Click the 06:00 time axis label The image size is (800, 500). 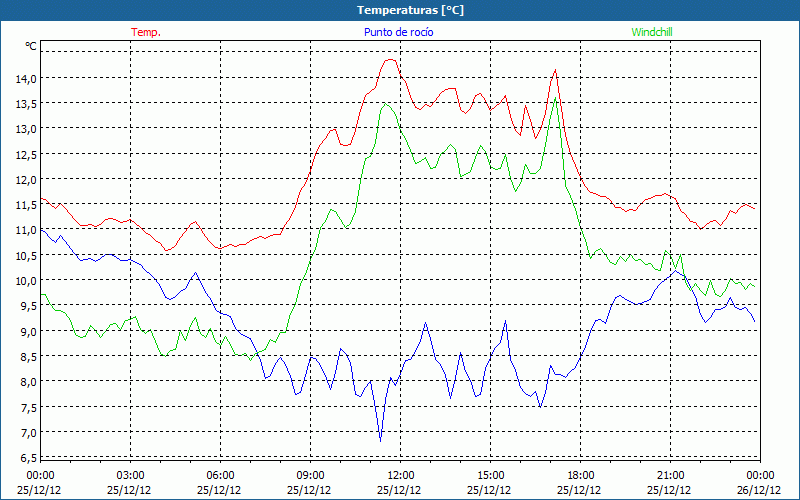point(220,476)
